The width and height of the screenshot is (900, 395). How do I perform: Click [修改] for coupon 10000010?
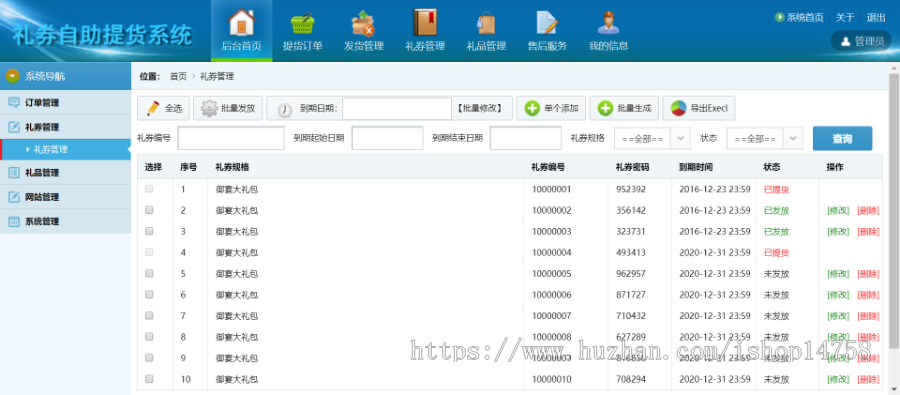tap(838, 379)
